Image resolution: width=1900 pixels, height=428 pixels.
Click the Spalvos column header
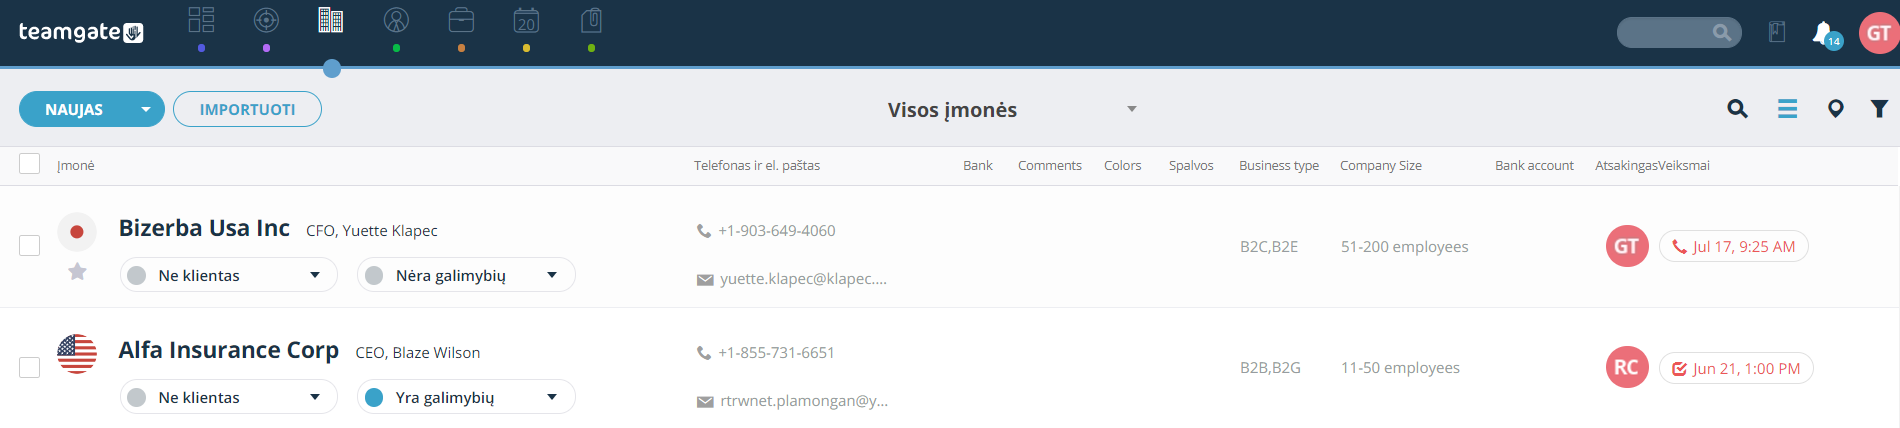pyautogui.click(x=1191, y=166)
